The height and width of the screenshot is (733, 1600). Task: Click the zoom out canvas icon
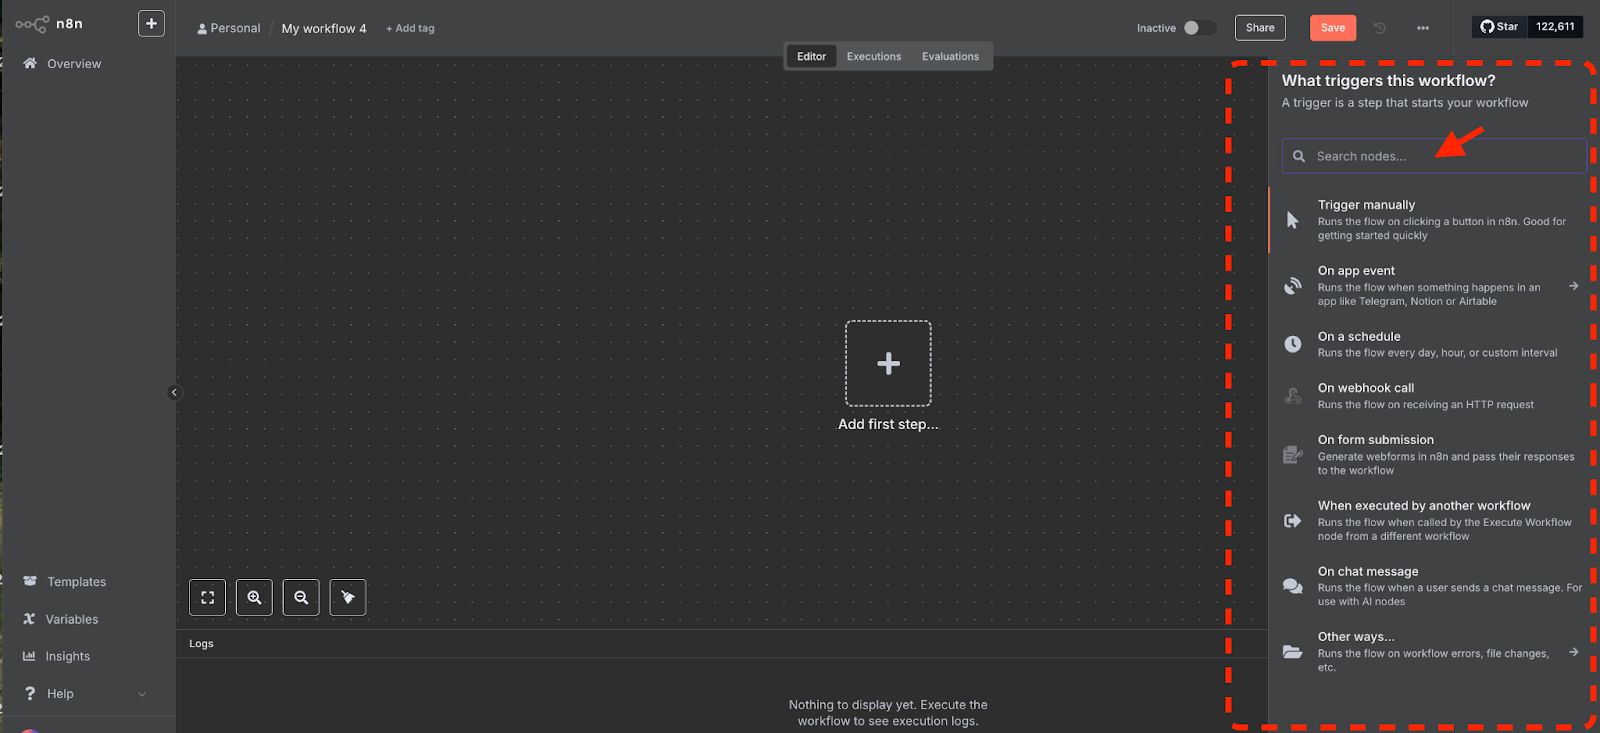pos(301,597)
